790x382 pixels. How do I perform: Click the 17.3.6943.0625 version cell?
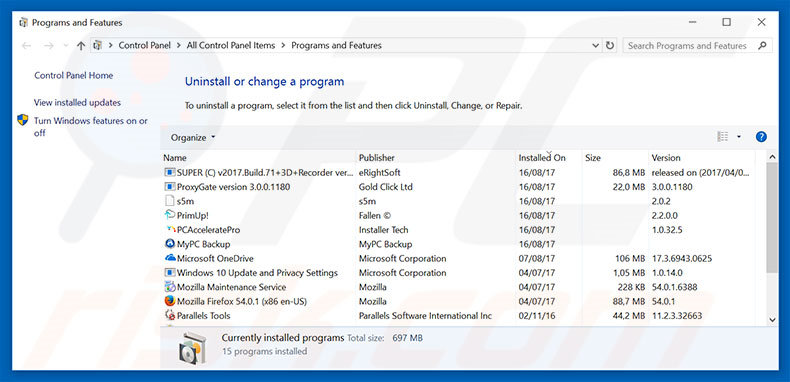[682, 258]
